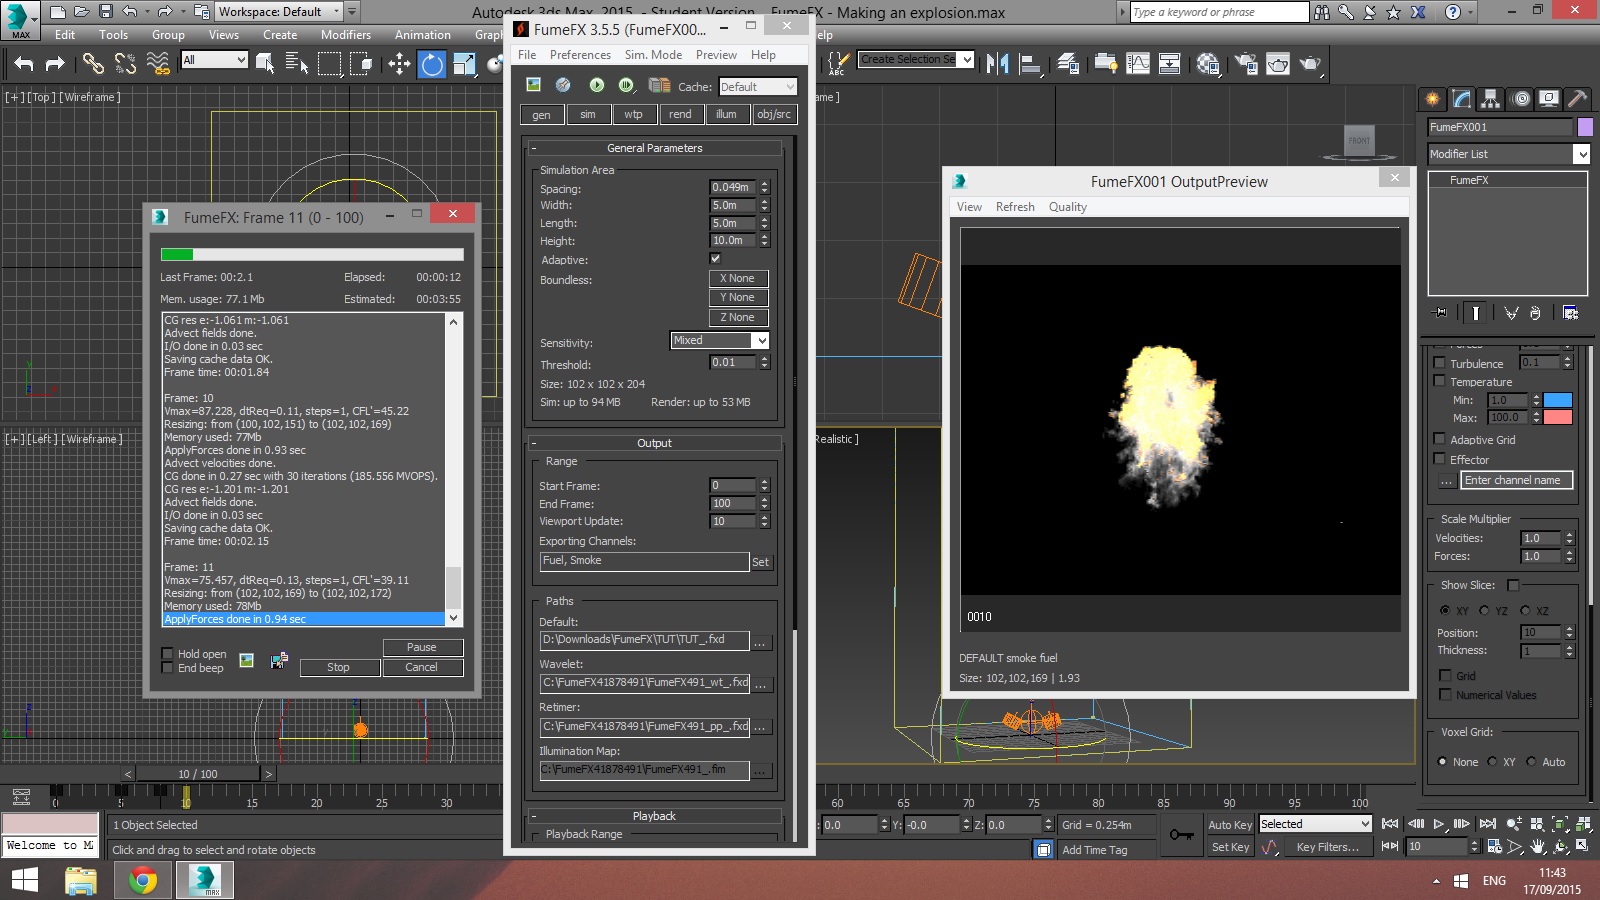Select Voxel Grid Auto radio button
The height and width of the screenshot is (900, 1600).
1531,761
